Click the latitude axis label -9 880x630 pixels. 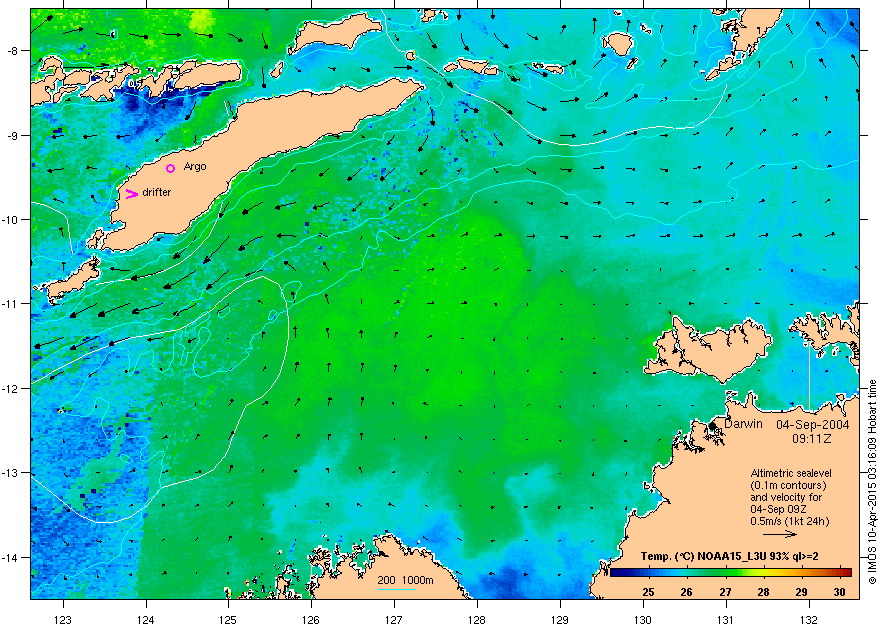(x=12, y=135)
